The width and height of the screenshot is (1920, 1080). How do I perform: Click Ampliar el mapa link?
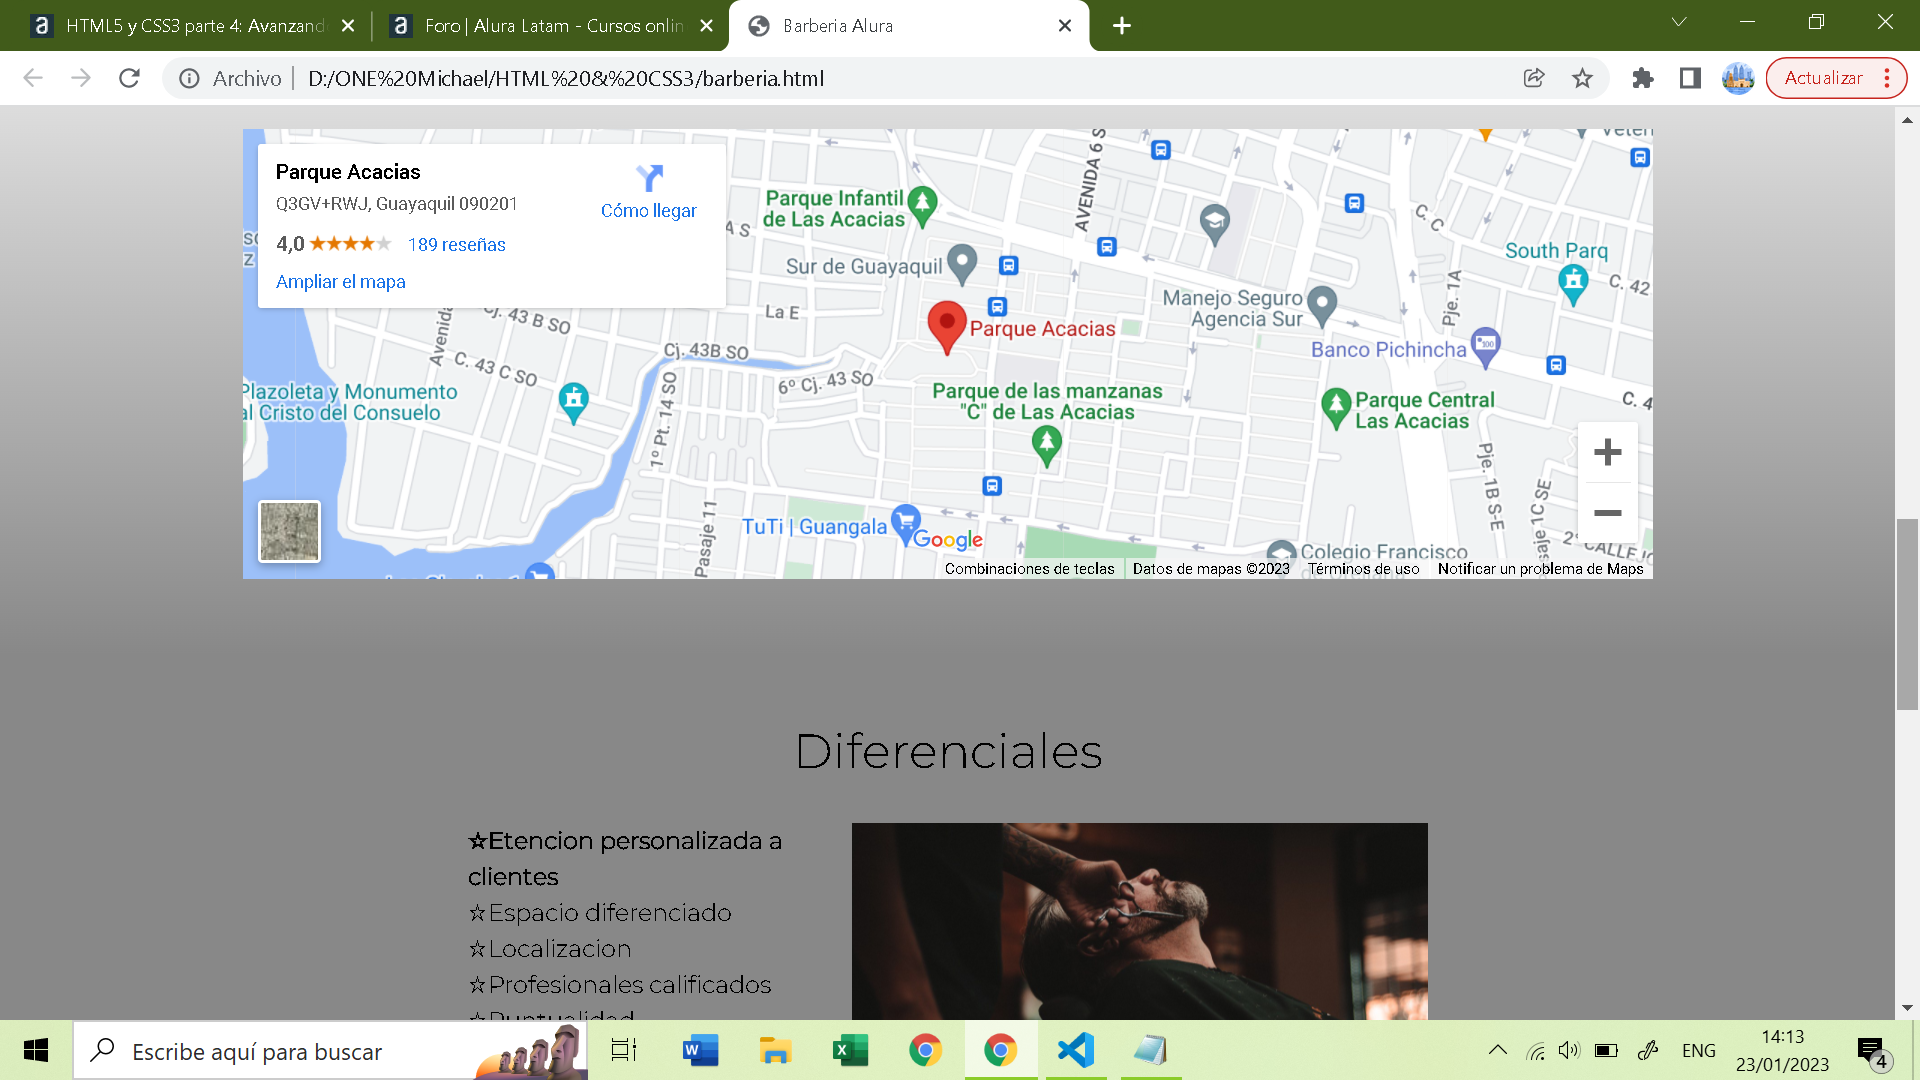340,282
